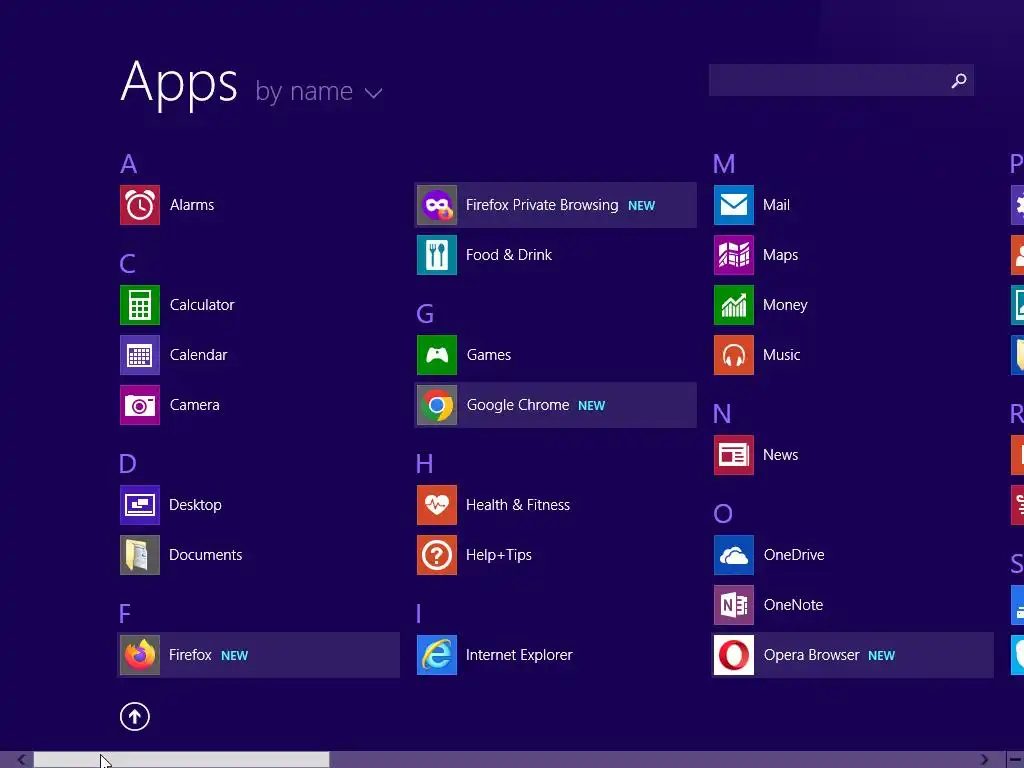Click the 'Money' label text
Viewport: 1024px width, 768px height.
[785, 306]
